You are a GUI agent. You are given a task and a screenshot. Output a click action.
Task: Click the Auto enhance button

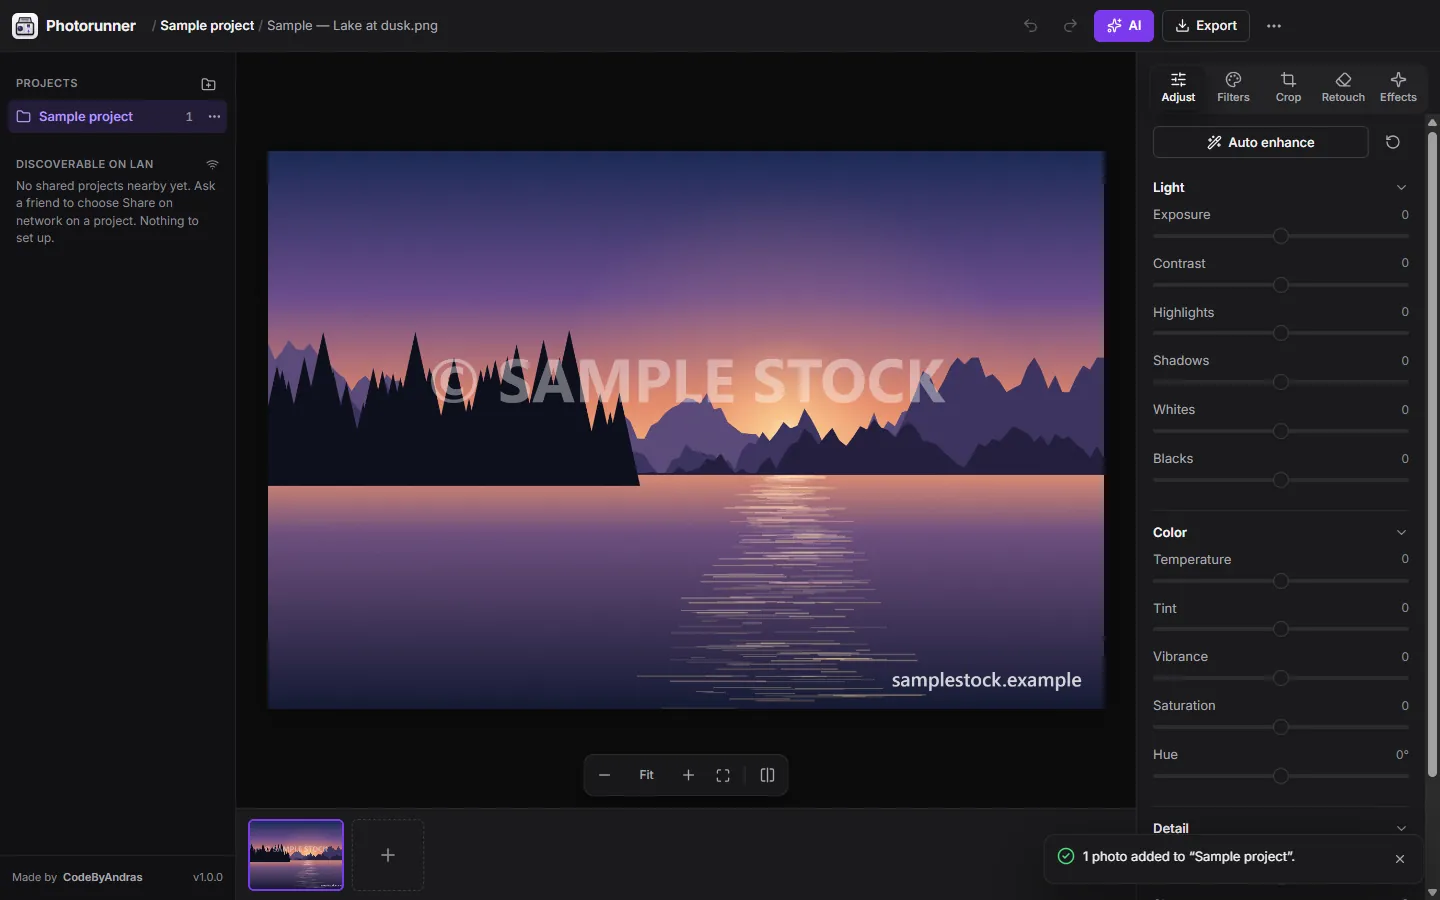(1260, 142)
